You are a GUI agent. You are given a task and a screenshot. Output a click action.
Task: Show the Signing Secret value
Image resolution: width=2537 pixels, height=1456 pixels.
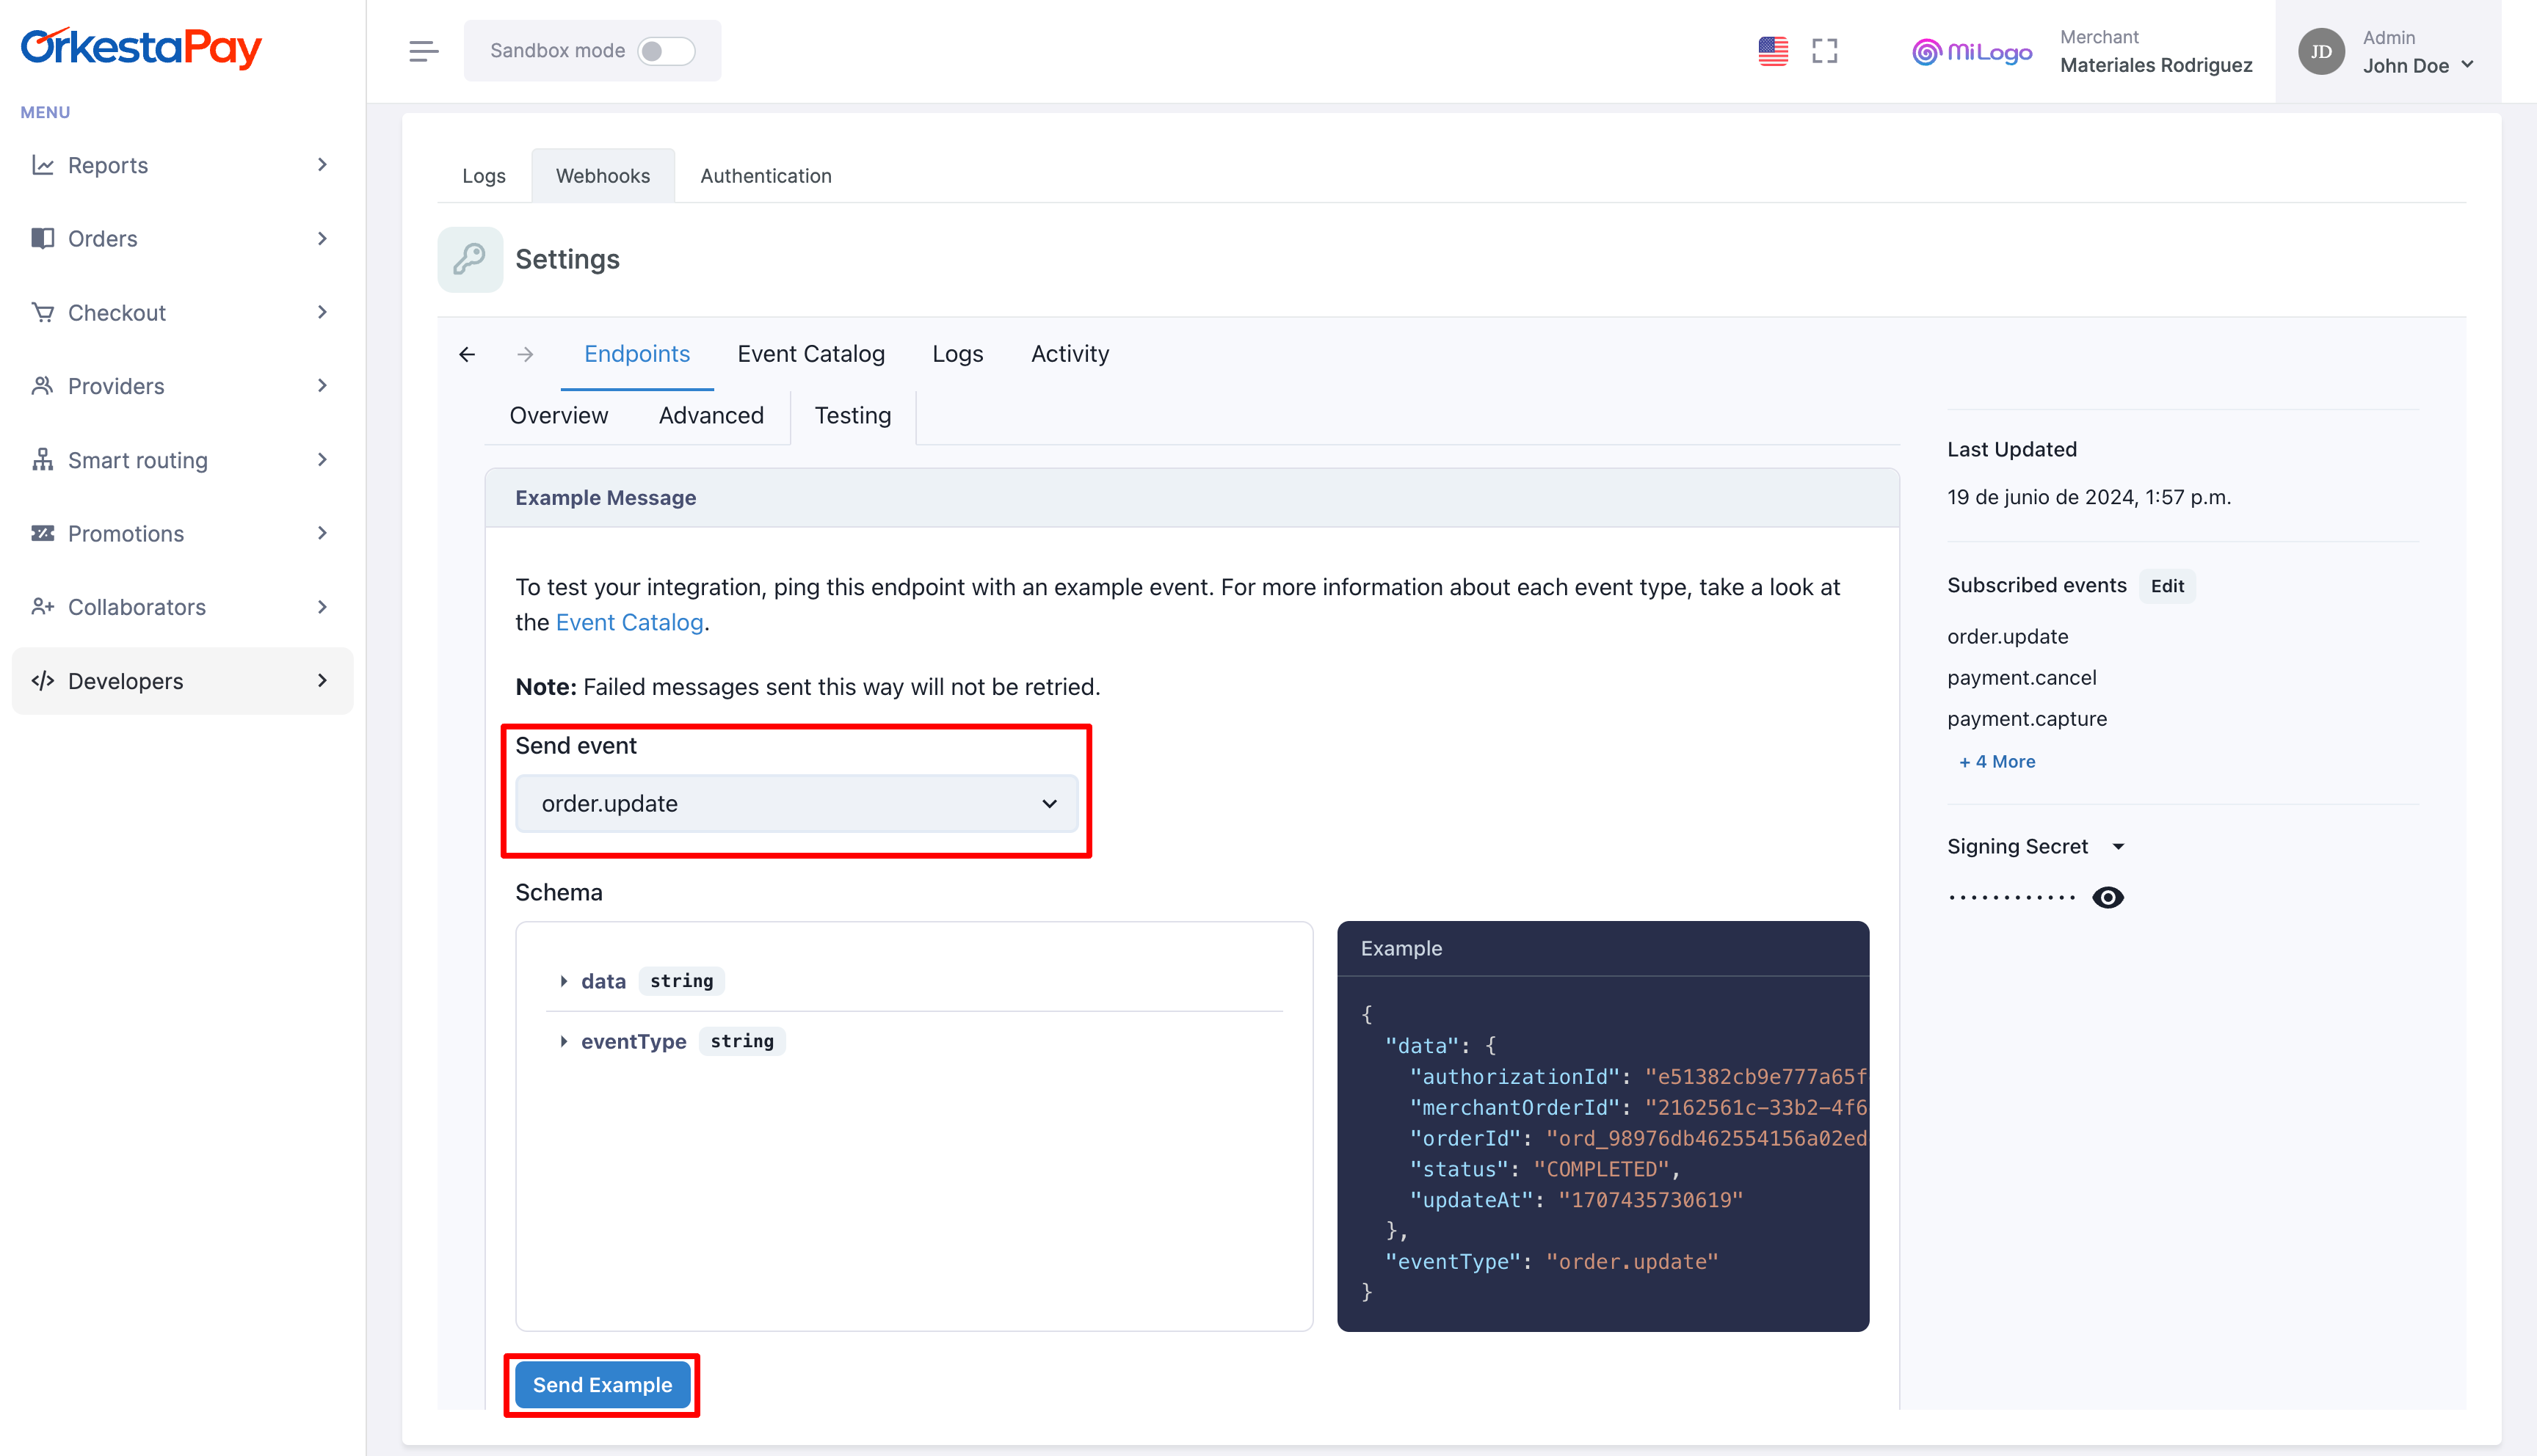coord(2108,897)
